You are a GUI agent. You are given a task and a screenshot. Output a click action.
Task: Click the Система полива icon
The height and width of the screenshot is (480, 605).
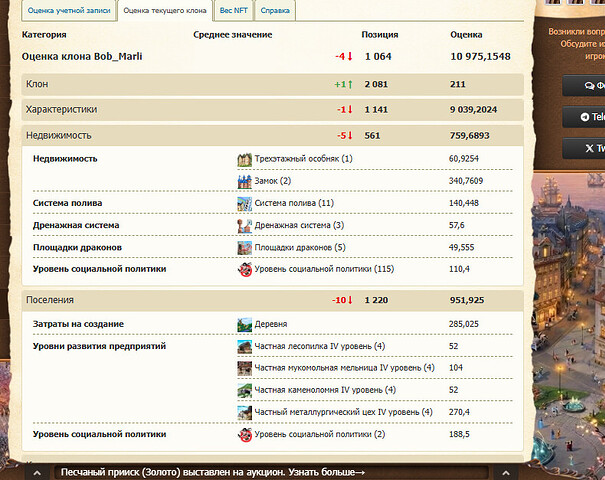(x=244, y=203)
